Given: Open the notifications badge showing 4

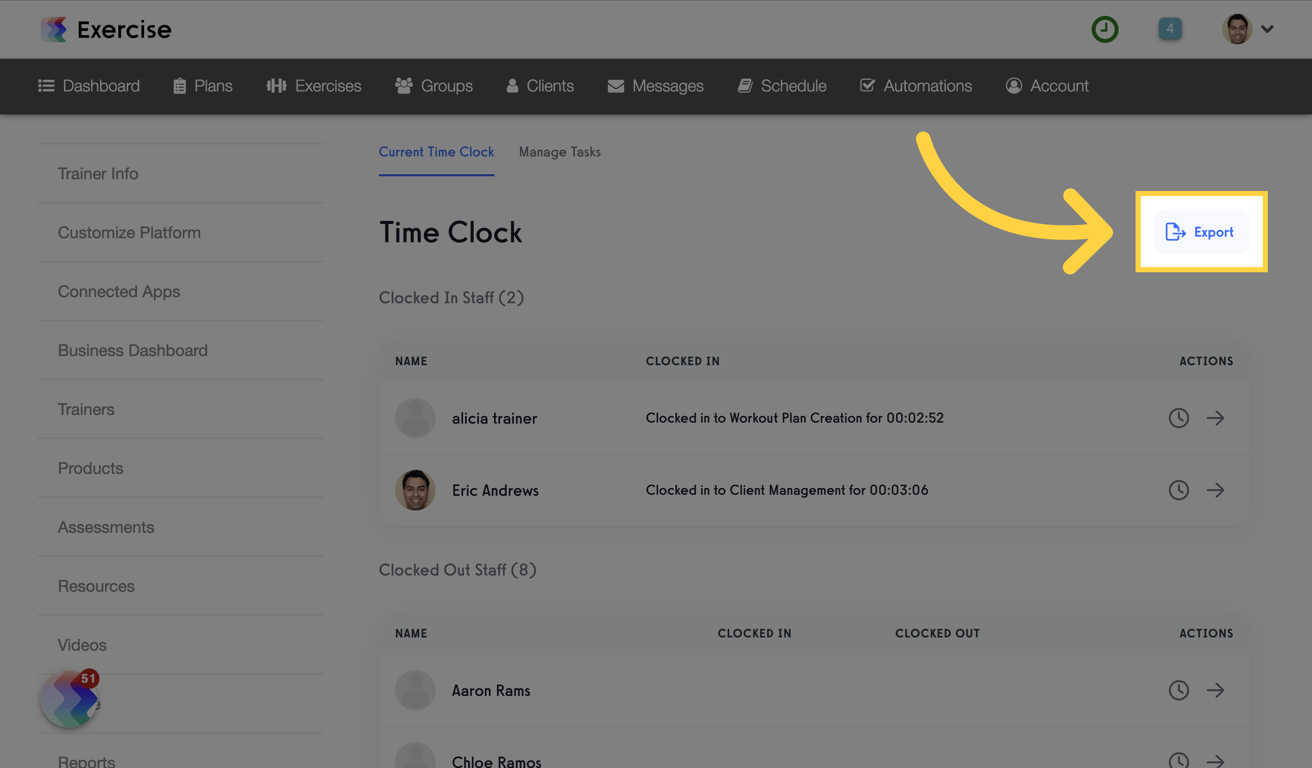Looking at the screenshot, I should pos(1170,29).
